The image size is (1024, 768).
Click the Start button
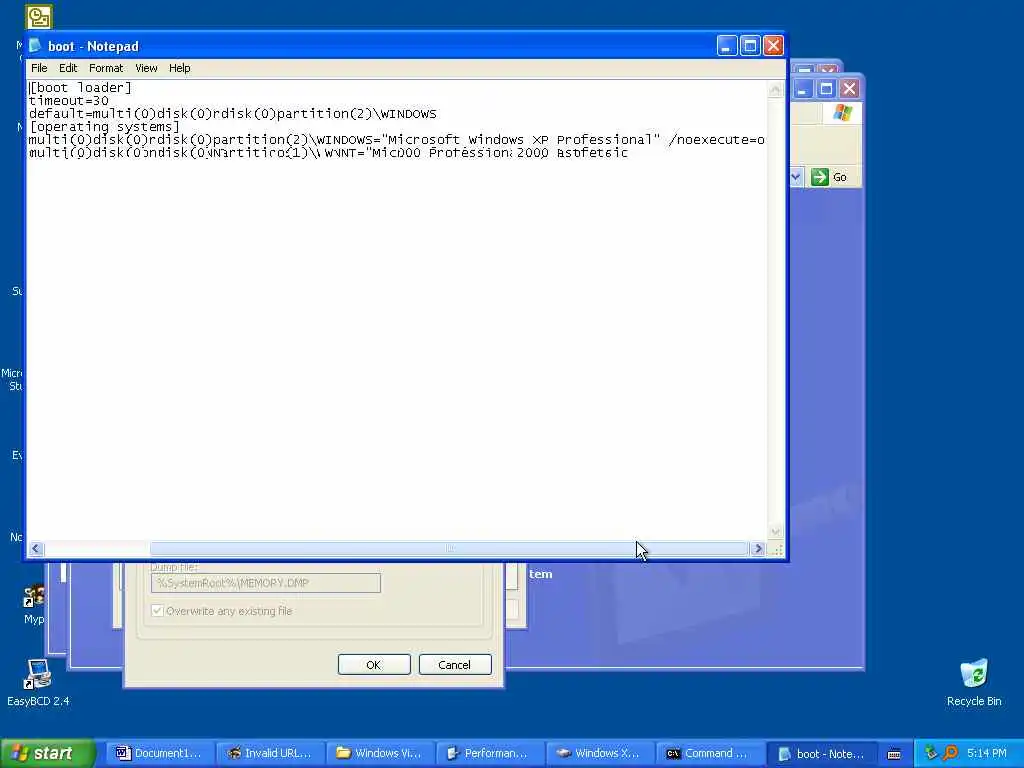pyautogui.click(x=47, y=753)
